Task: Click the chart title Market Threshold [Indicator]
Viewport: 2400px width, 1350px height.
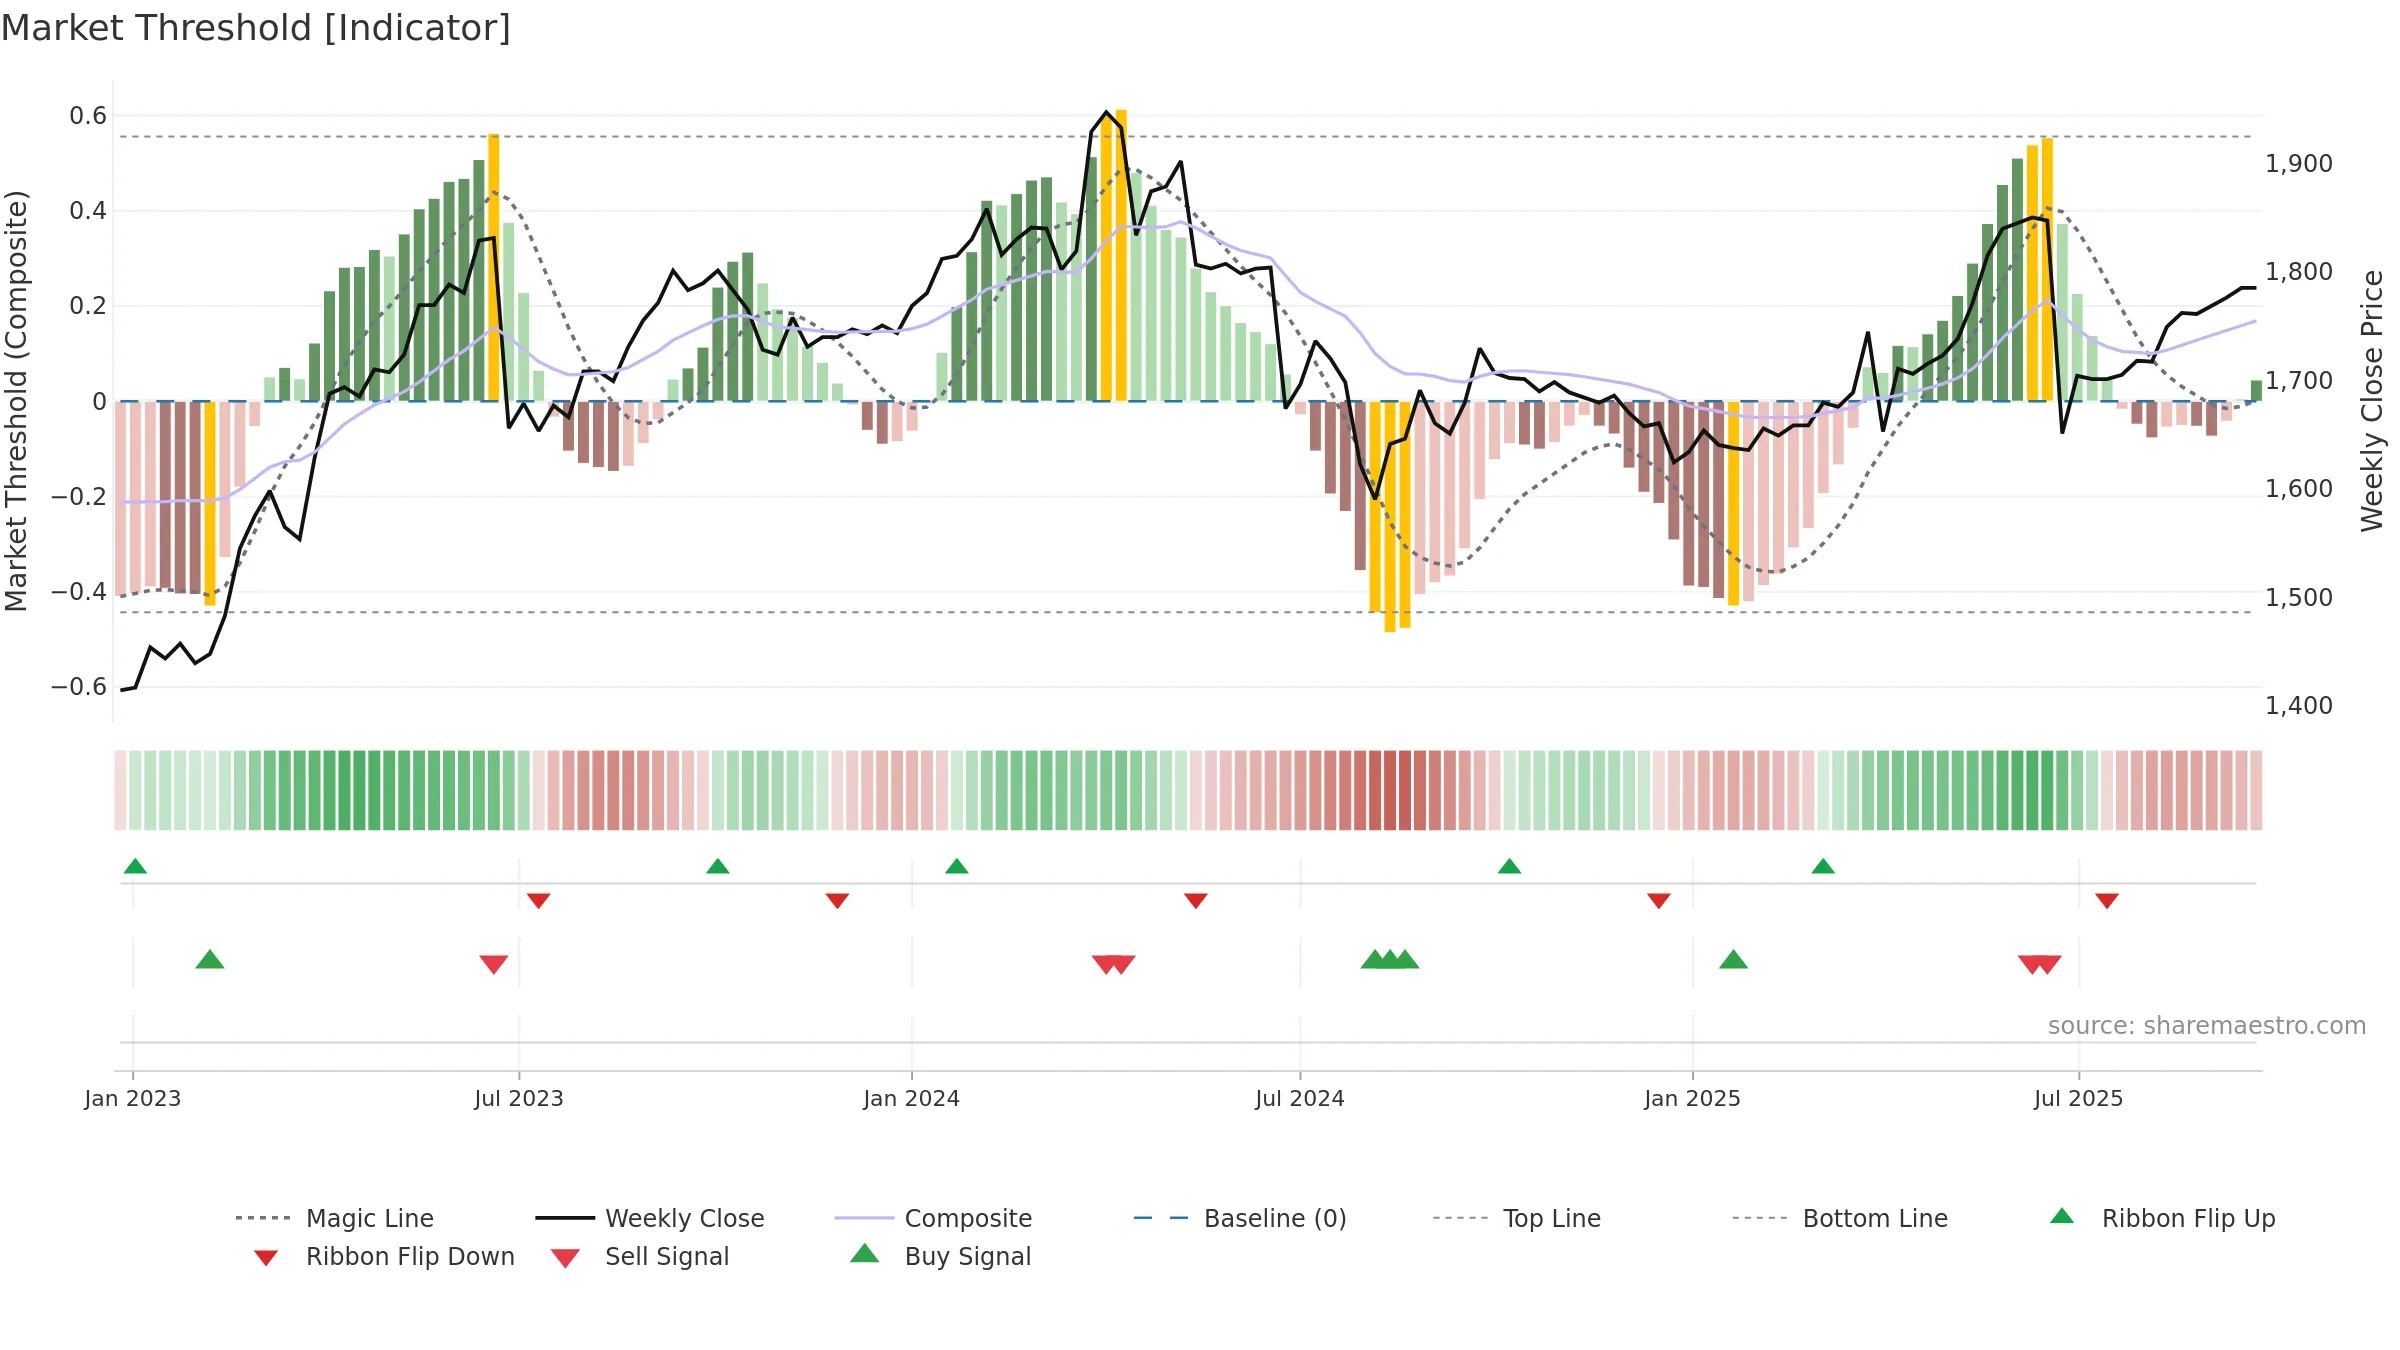Action: click(x=256, y=28)
